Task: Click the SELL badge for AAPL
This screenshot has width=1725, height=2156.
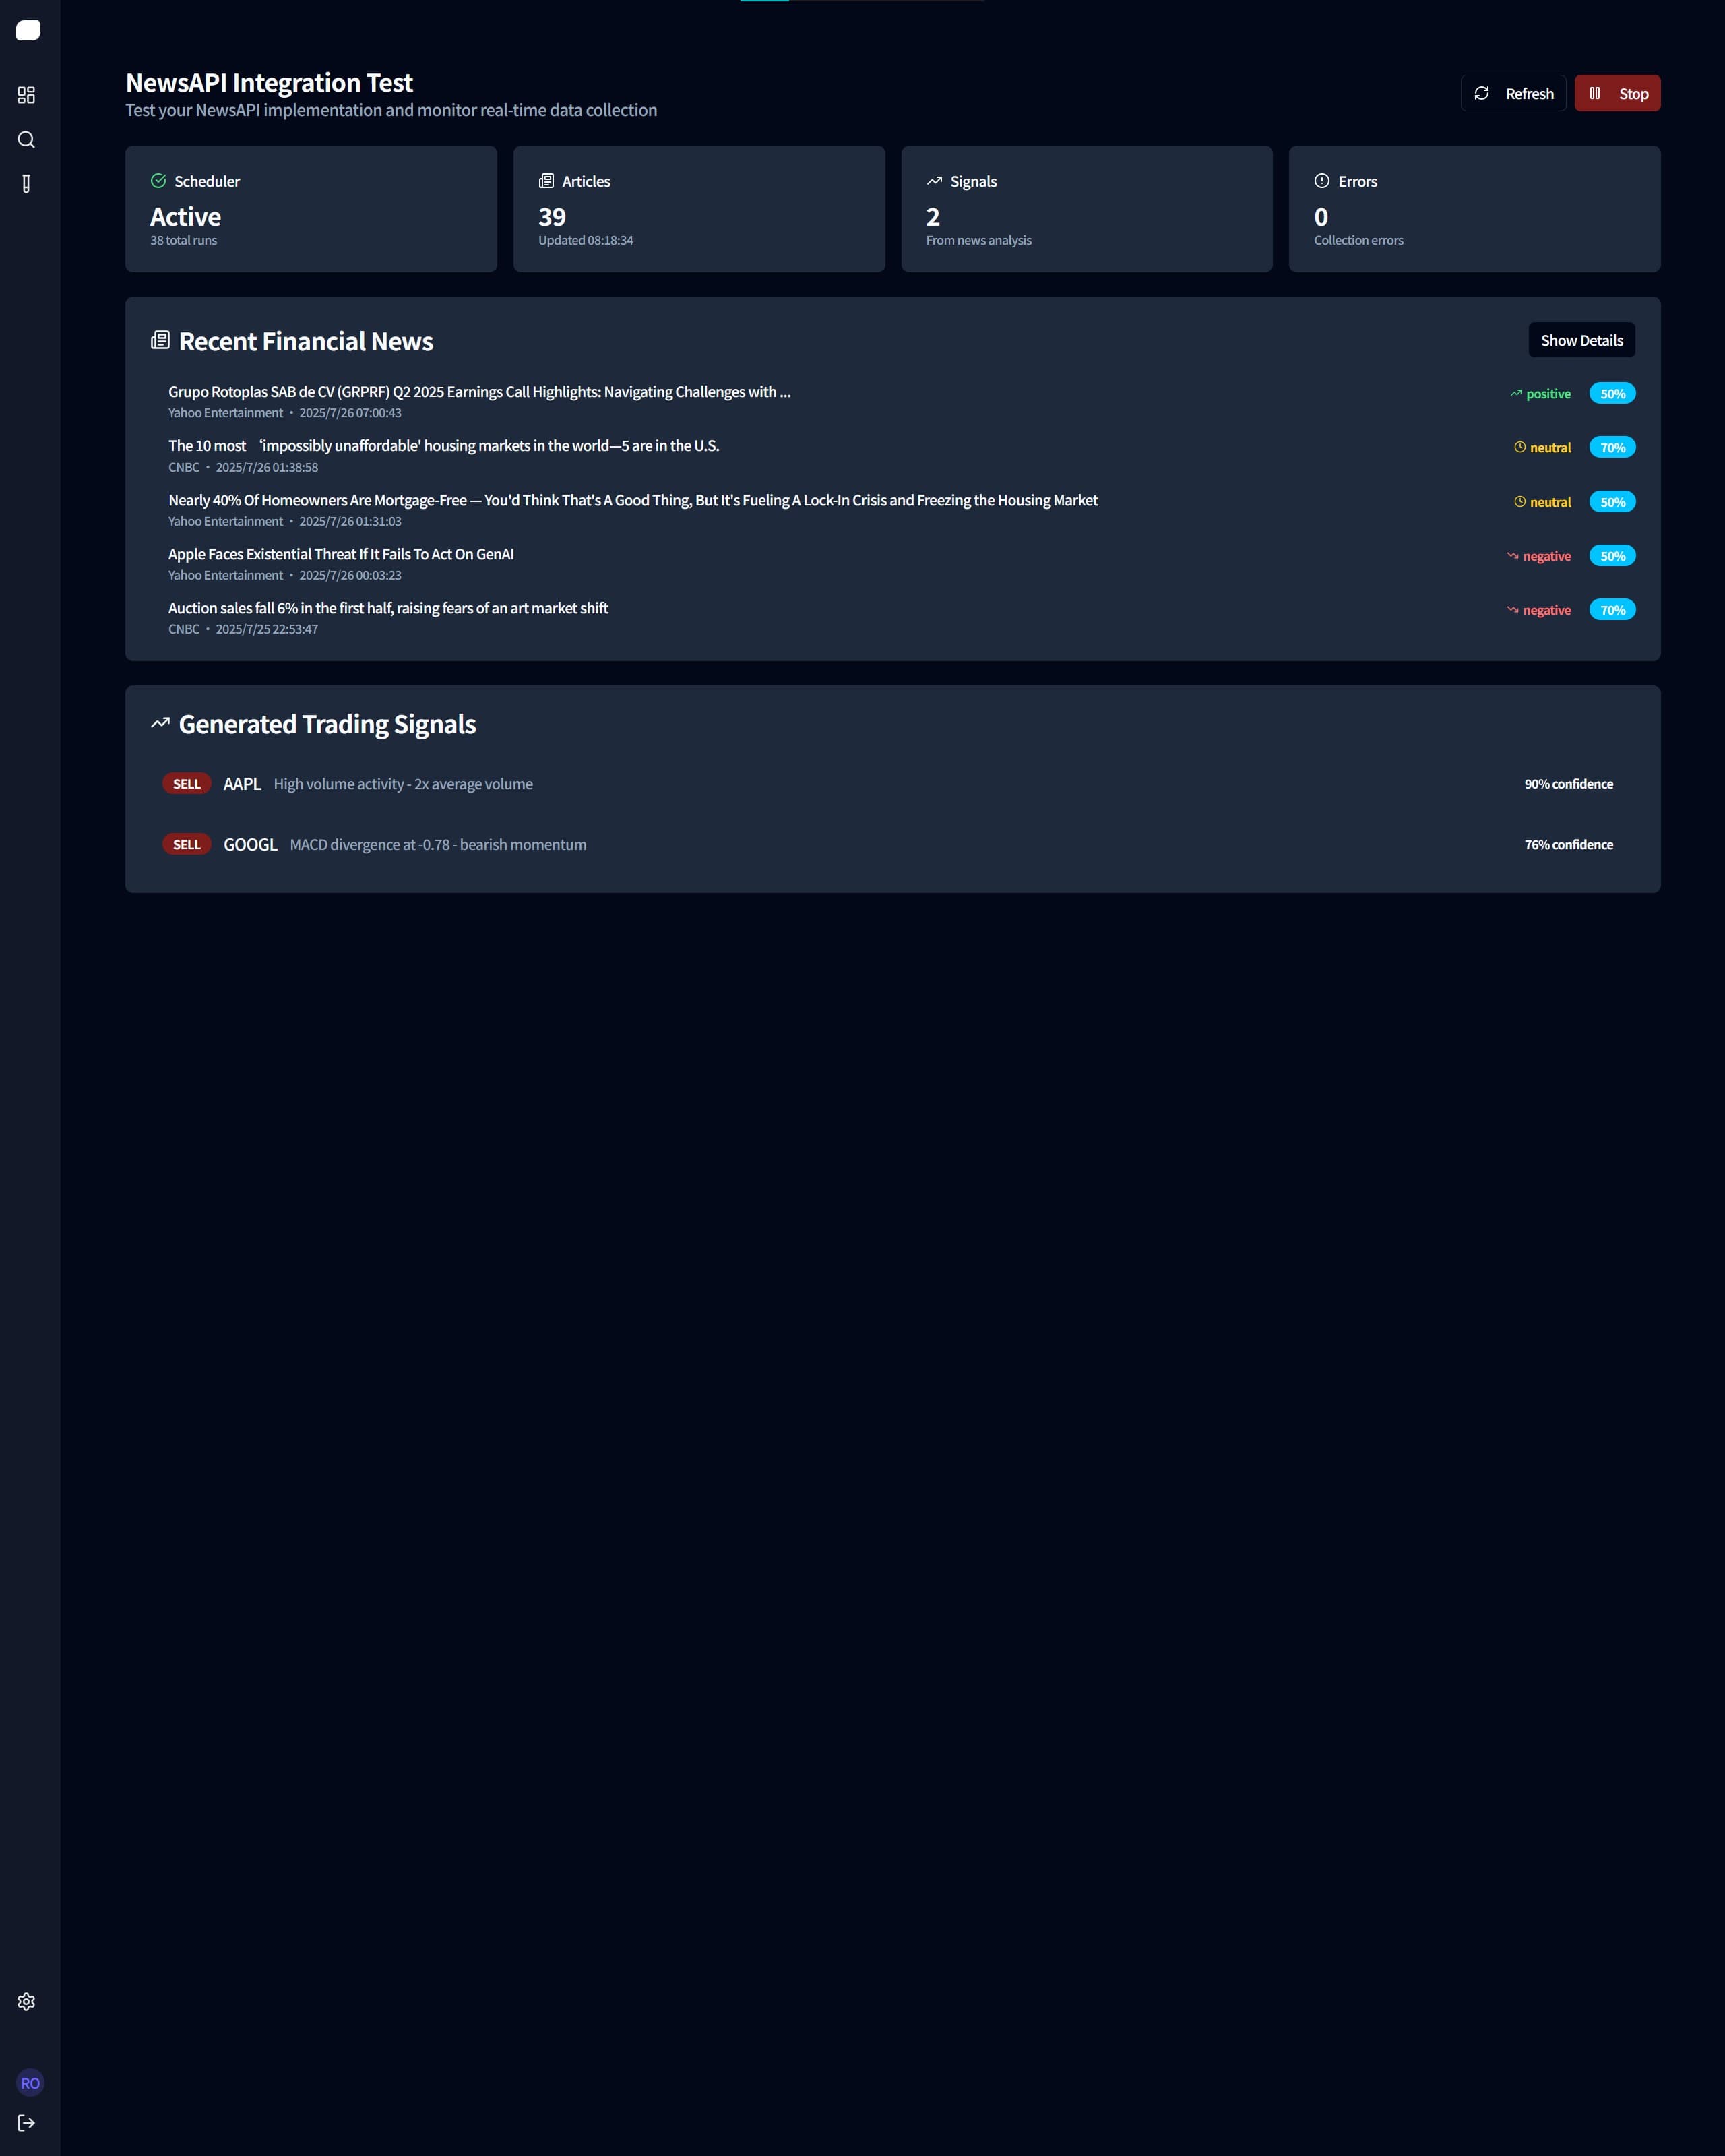Action: [x=187, y=784]
